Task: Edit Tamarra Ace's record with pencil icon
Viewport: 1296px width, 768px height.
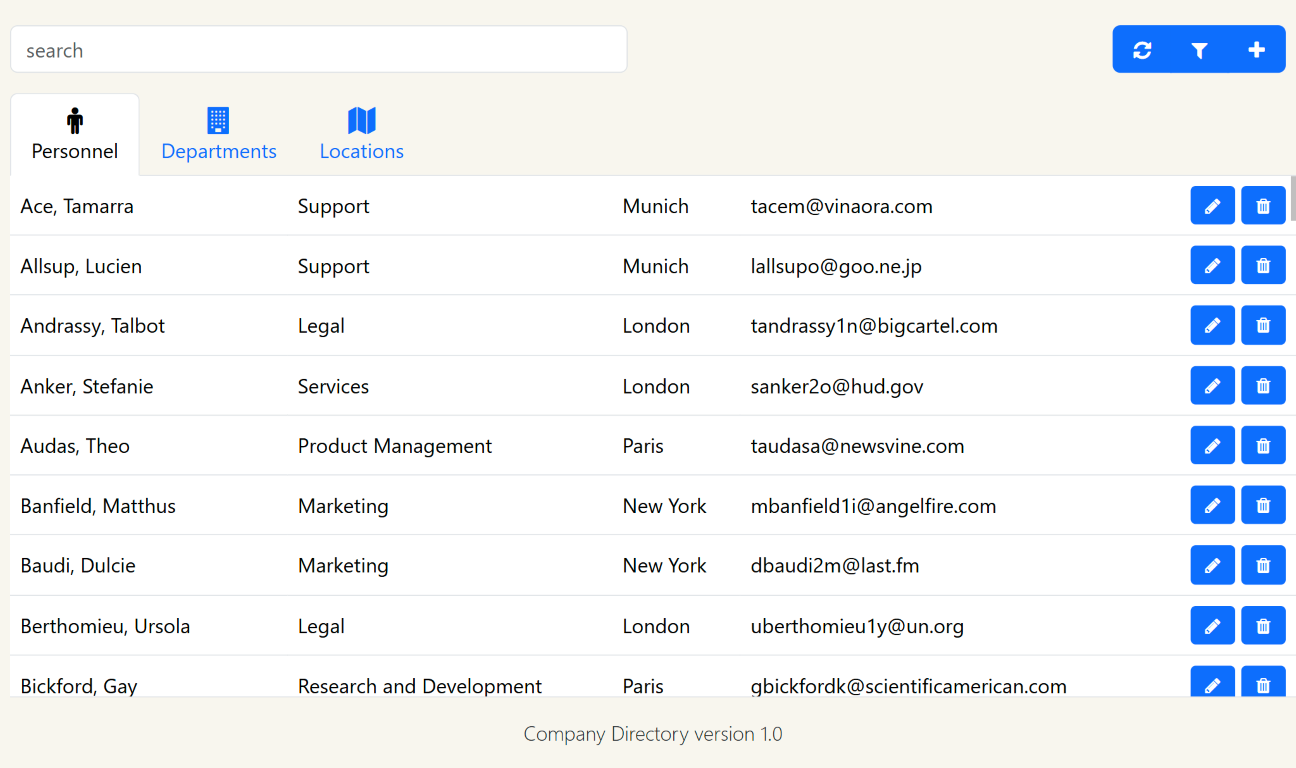Action: [x=1212, y=206]
